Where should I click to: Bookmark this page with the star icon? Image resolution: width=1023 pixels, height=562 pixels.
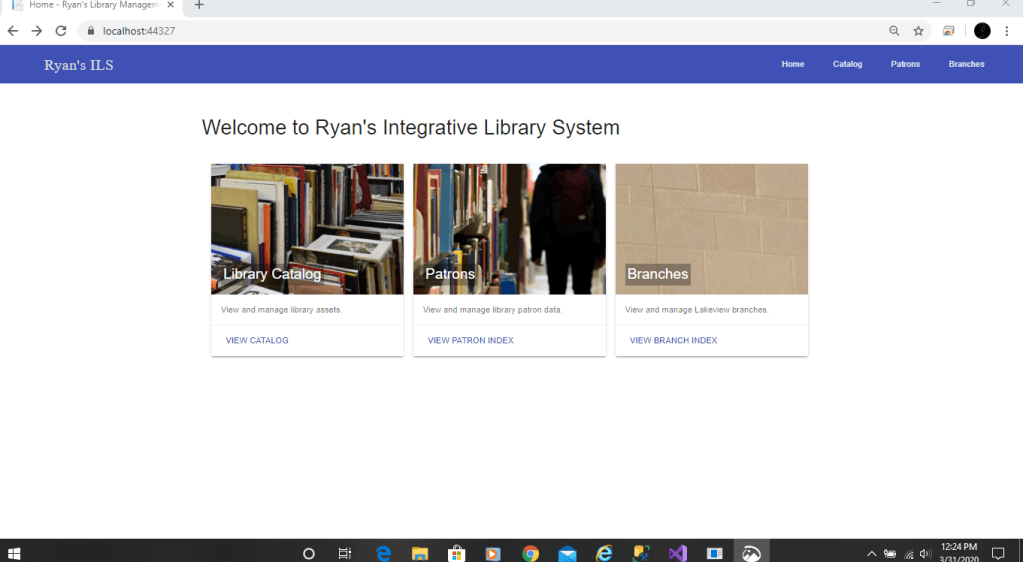tap(918, 31)
